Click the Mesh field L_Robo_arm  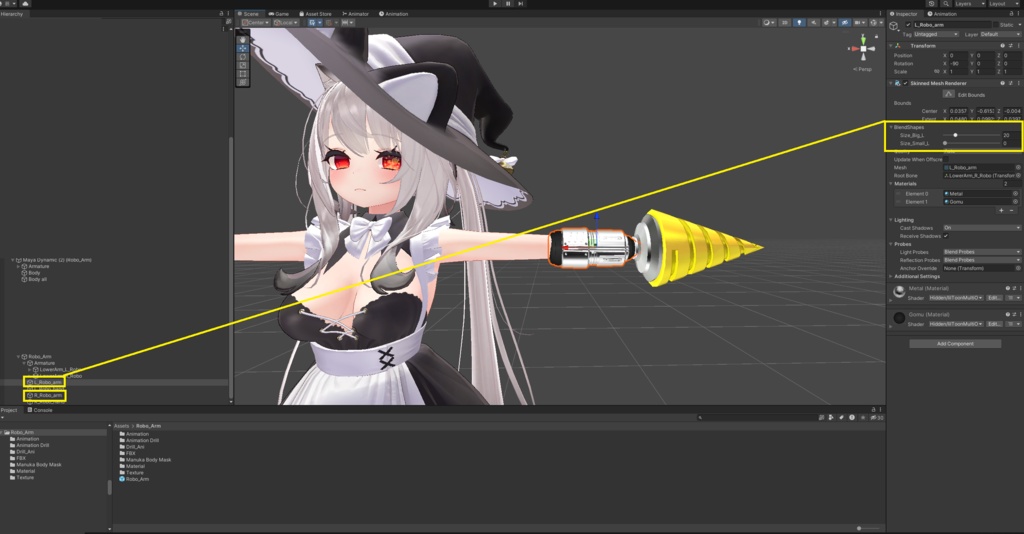[x=978, y=168]
